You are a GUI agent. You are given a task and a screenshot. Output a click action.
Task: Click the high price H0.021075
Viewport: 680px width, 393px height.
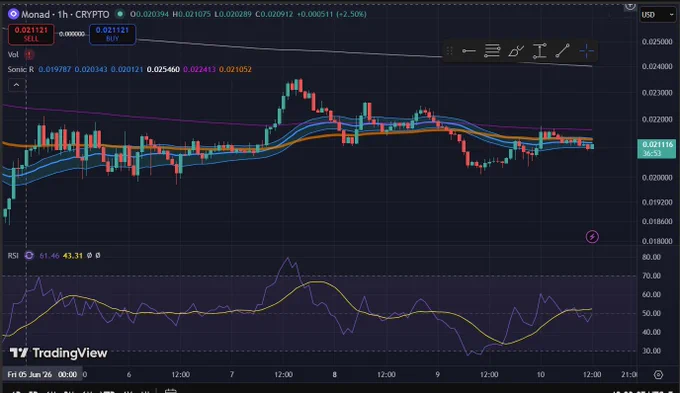(191, 14)
